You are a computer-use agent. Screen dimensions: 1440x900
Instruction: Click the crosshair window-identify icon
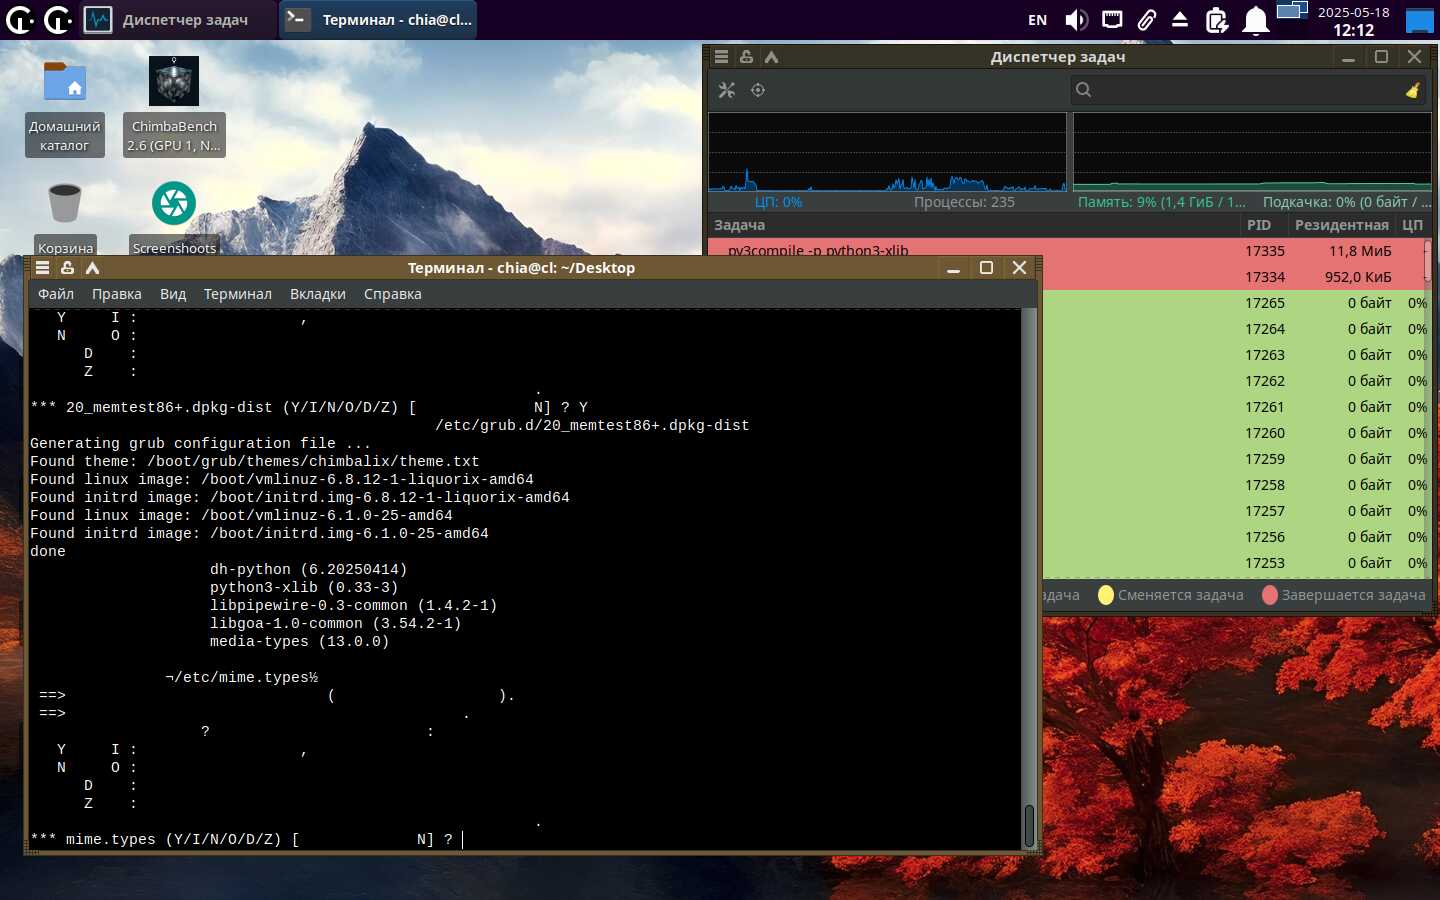coord(758,90)
